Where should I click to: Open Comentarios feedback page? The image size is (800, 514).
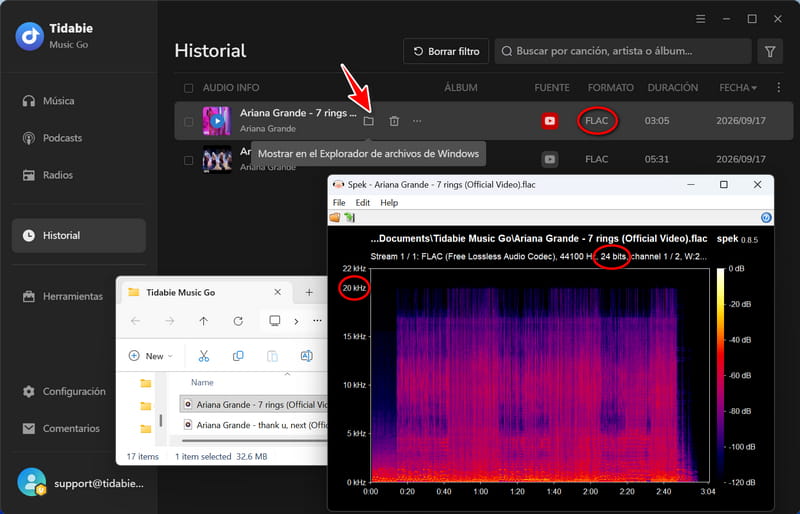tap(61, 428)
